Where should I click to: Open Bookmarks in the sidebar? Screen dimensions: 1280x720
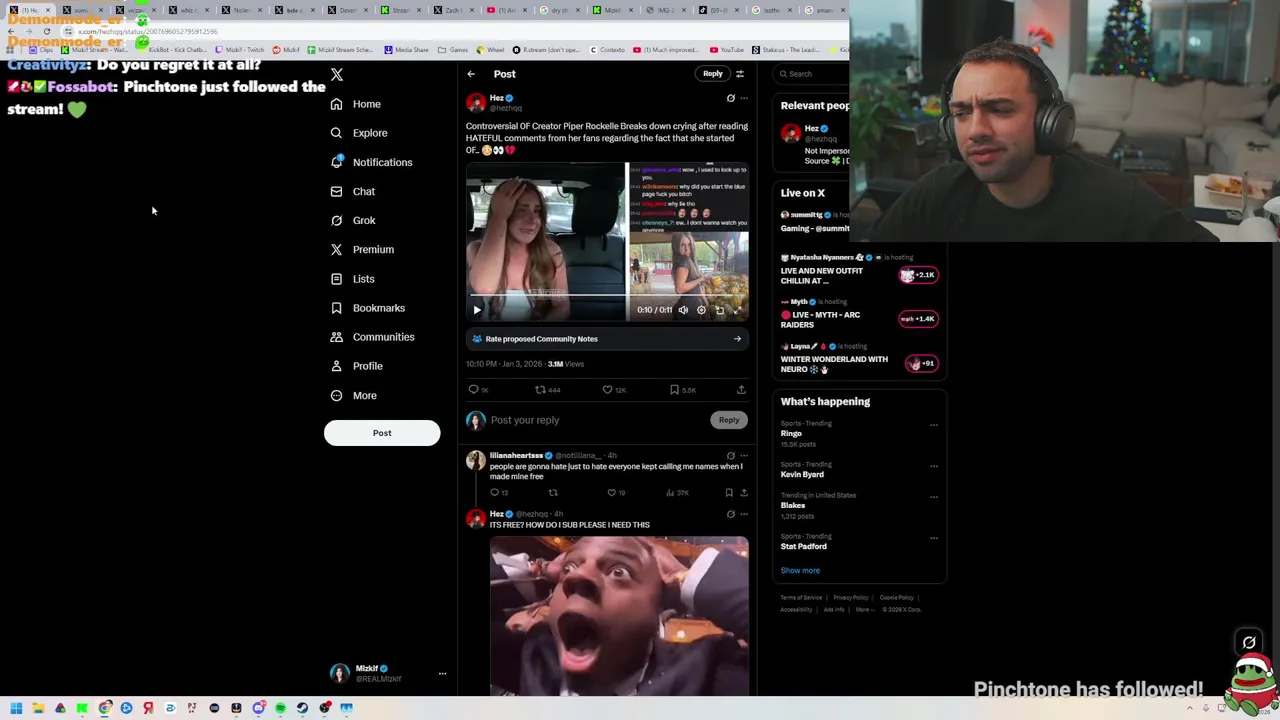(x=368, y=308)
